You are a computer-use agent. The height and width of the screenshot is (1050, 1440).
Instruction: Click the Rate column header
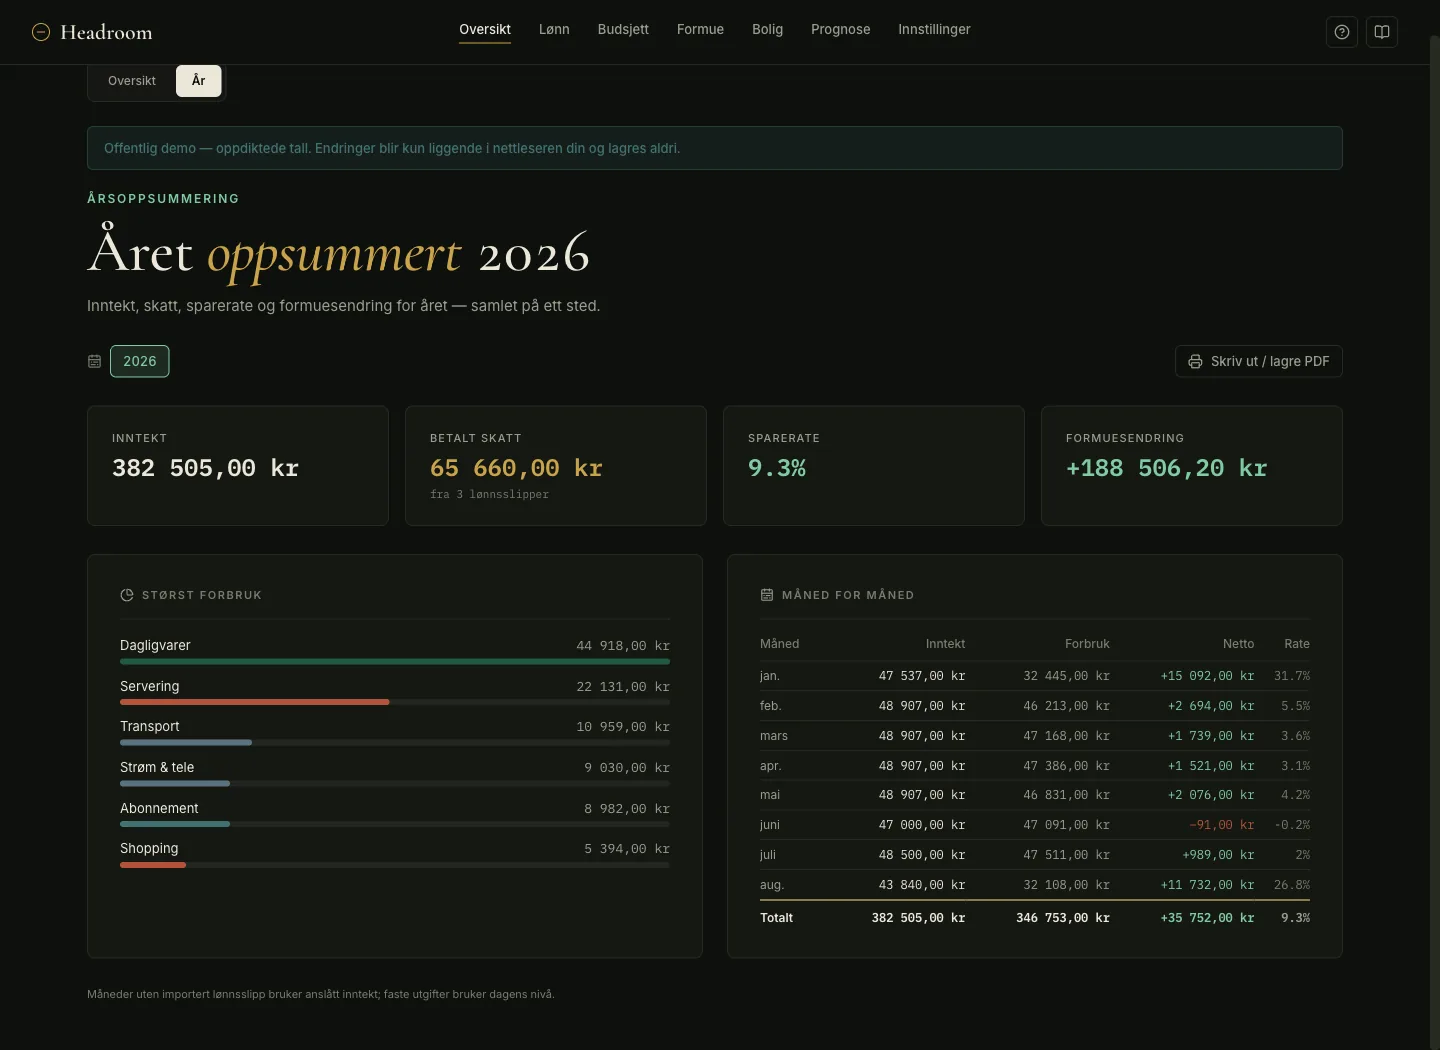point(1297,644)
